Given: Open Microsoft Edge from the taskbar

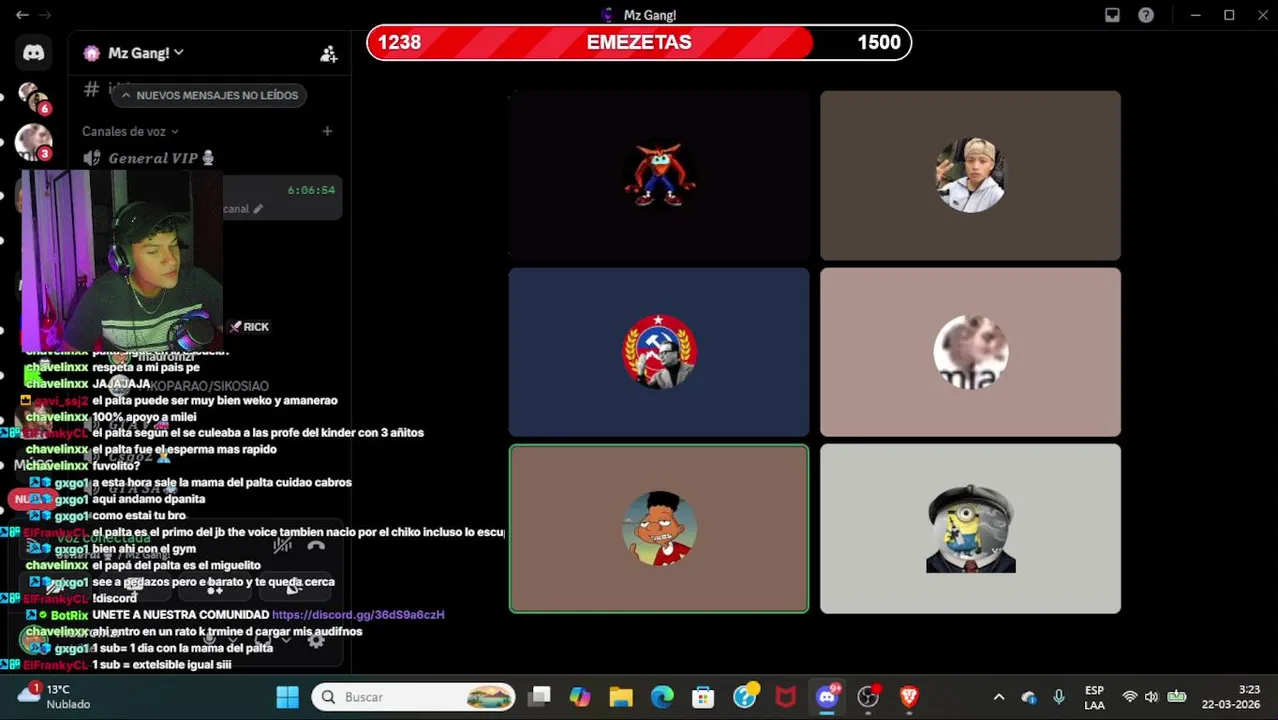Looking at the screenshot, I should (x=662, y=697).
